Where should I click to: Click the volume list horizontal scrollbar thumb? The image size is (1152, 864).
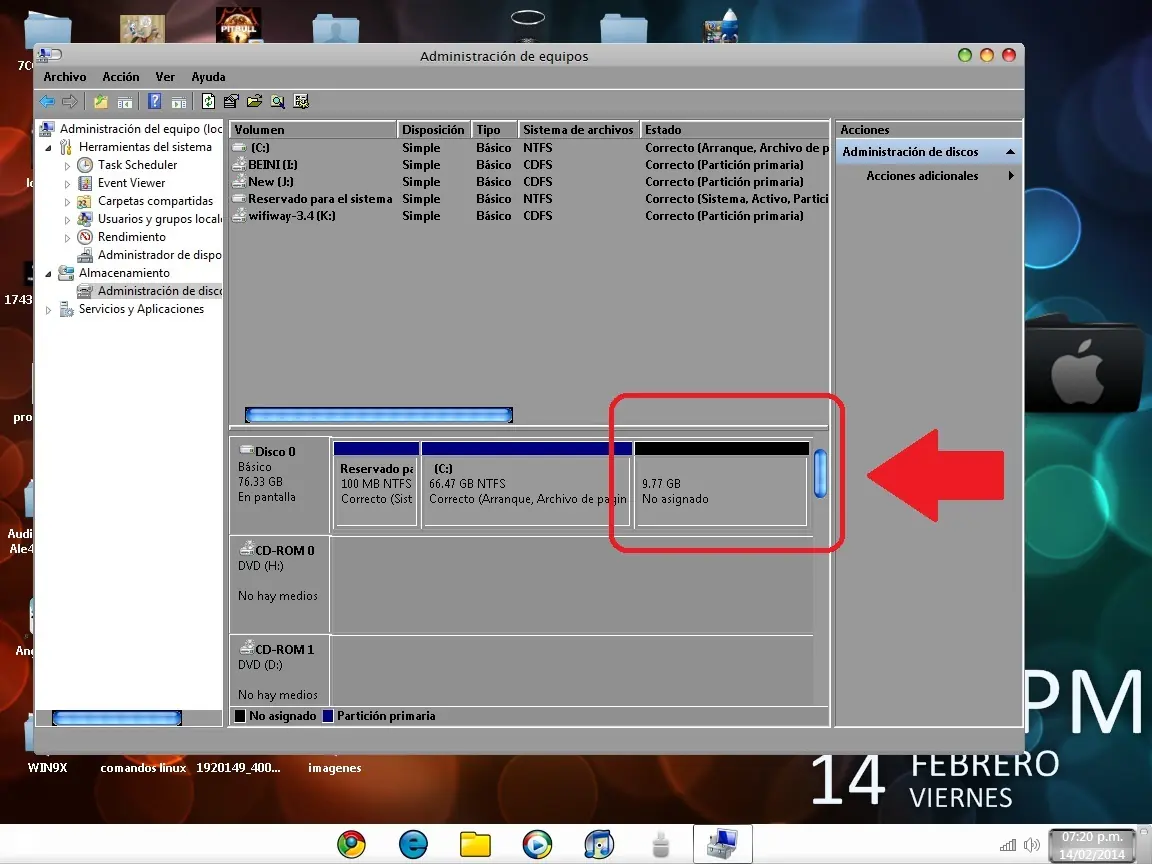pos(378,415)
